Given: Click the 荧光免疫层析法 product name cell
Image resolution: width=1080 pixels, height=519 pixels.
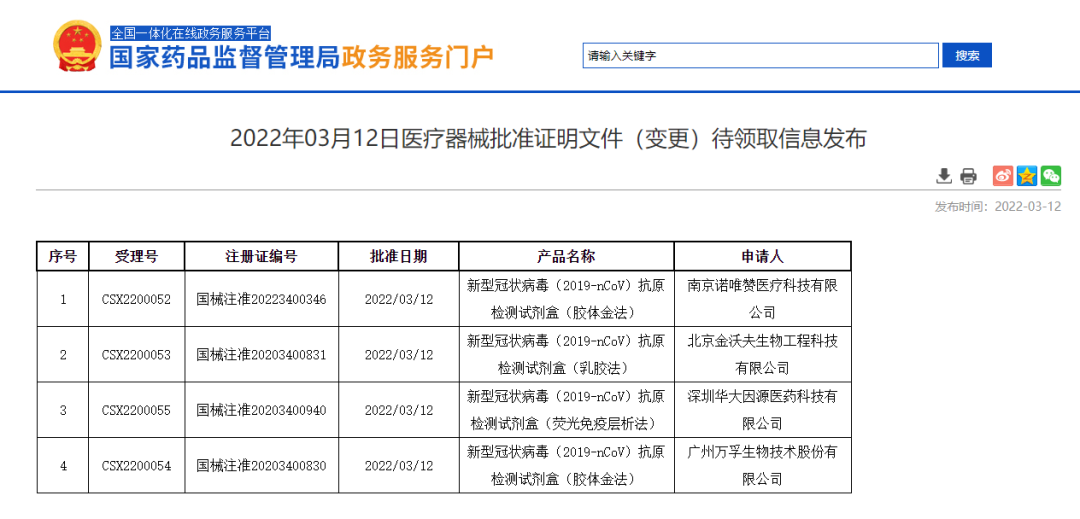Looking at the screenshot, I should [x=565, y=410].
